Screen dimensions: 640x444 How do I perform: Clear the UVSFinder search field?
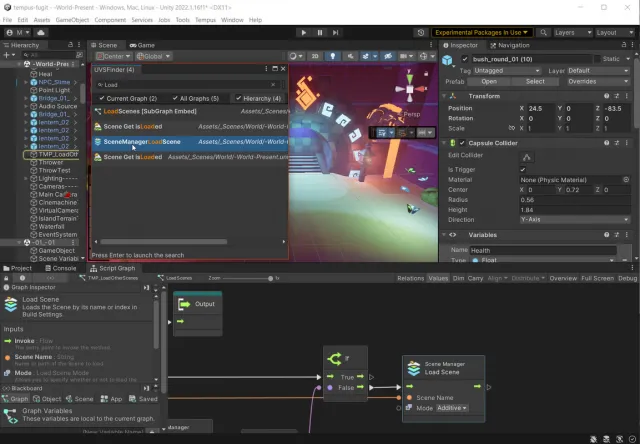(x=273, y=84)
